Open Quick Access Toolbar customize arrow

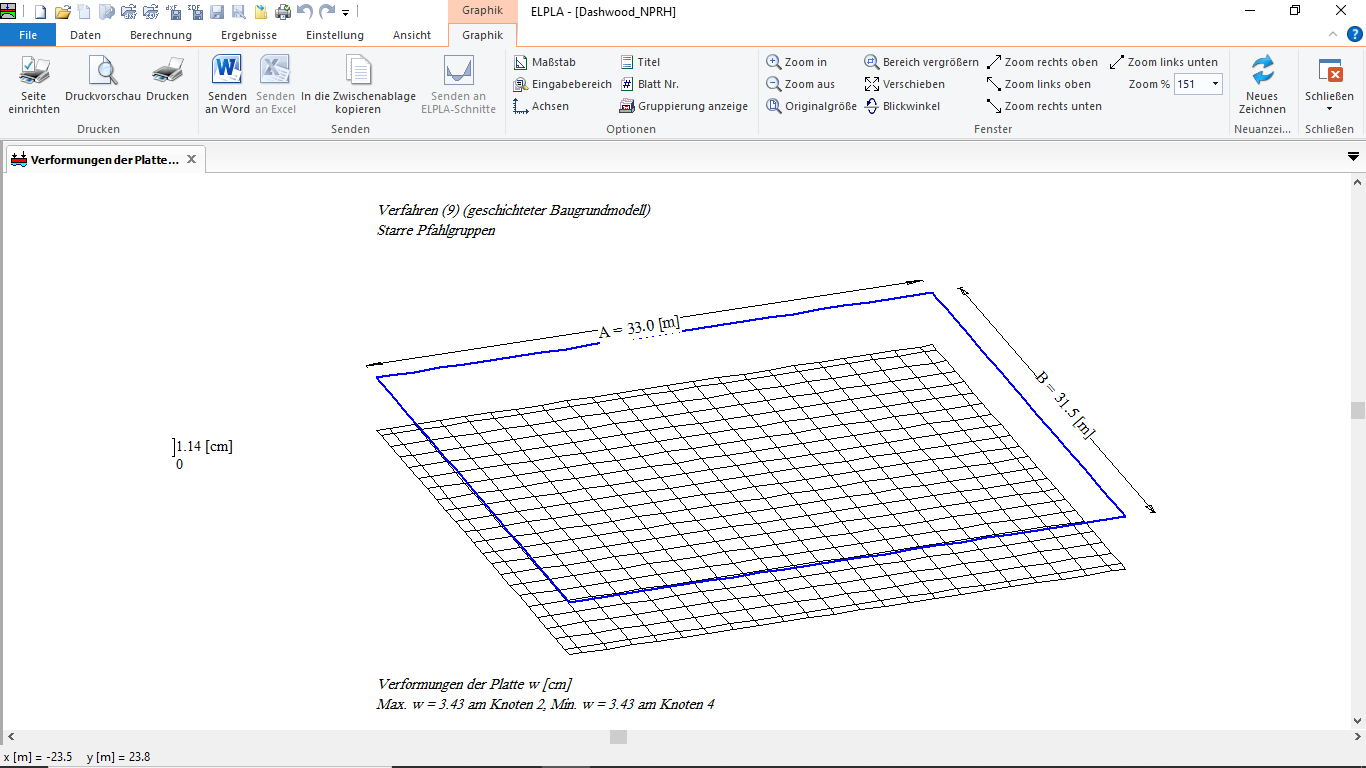click(x=346, y=13)
